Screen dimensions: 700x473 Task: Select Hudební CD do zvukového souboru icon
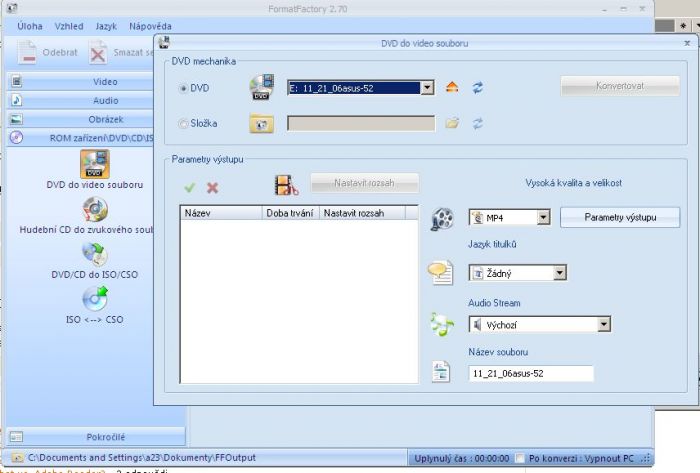coord(95,209)
